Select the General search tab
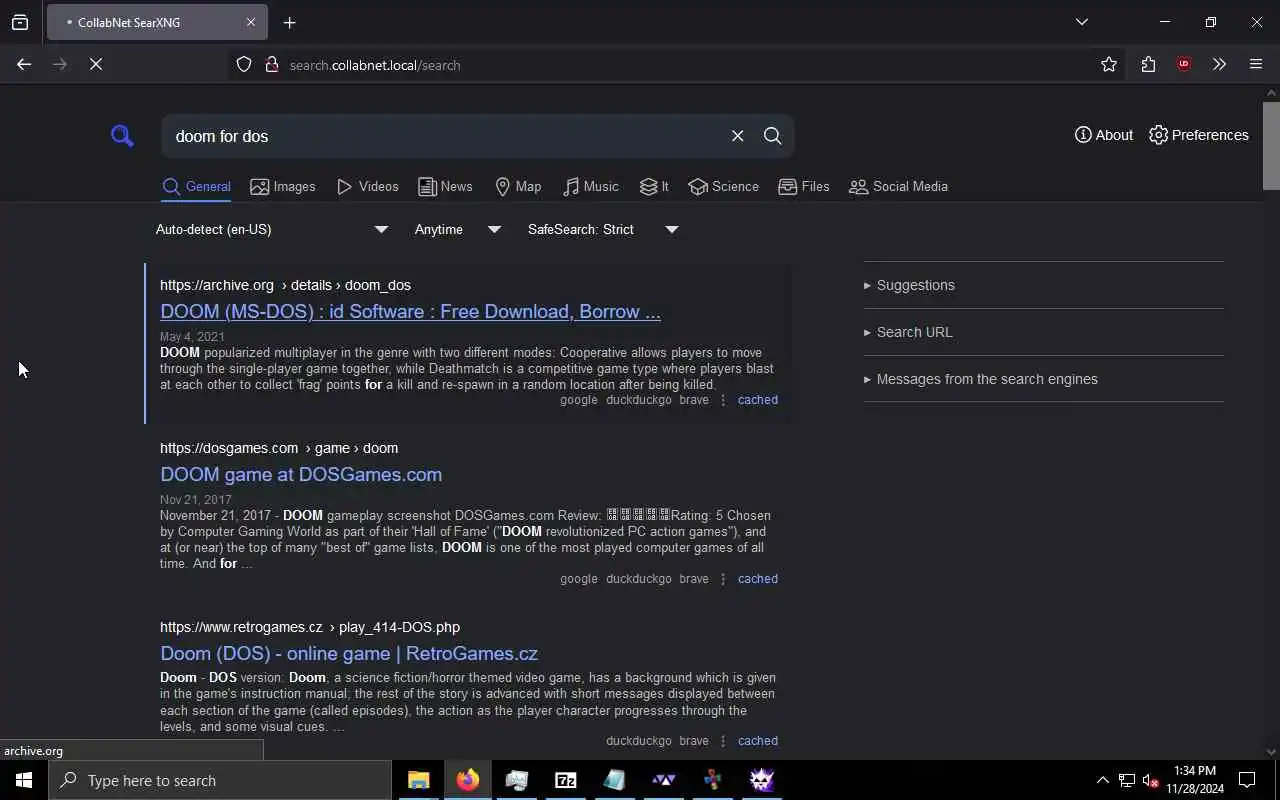The height and width of the screenshot is (800, 1280). pyautogui.click(x=196, y=187)
